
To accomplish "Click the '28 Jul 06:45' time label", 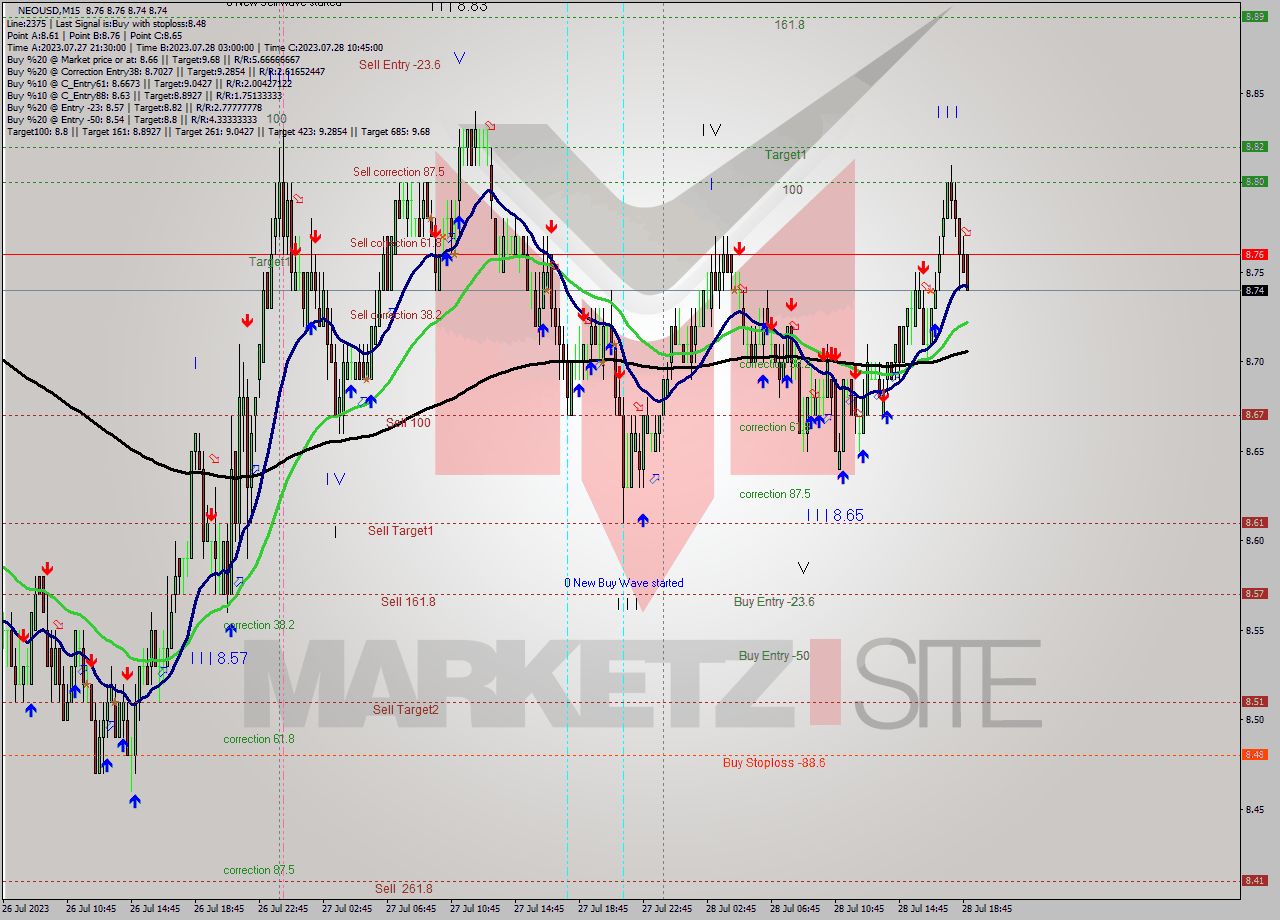I will [x=796, y=909].
